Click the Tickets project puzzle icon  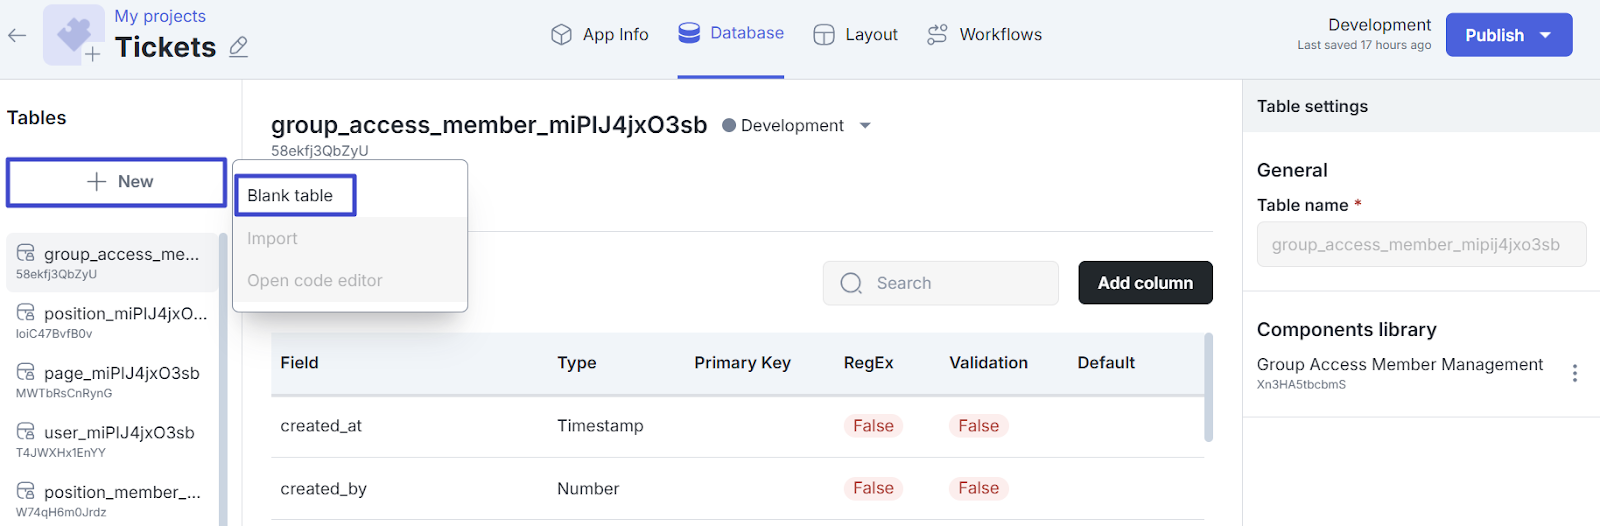tap(74, 35)
